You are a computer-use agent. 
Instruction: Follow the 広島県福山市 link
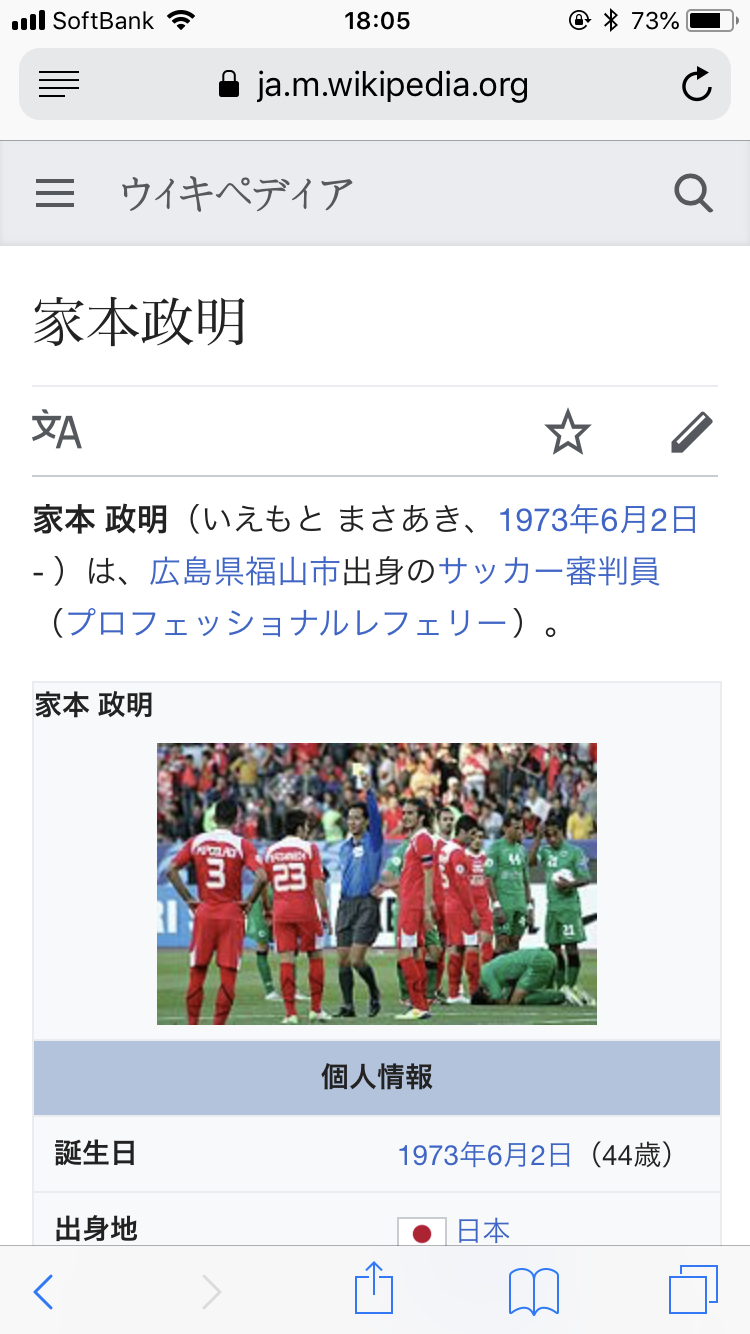click(x=245, y=572)
